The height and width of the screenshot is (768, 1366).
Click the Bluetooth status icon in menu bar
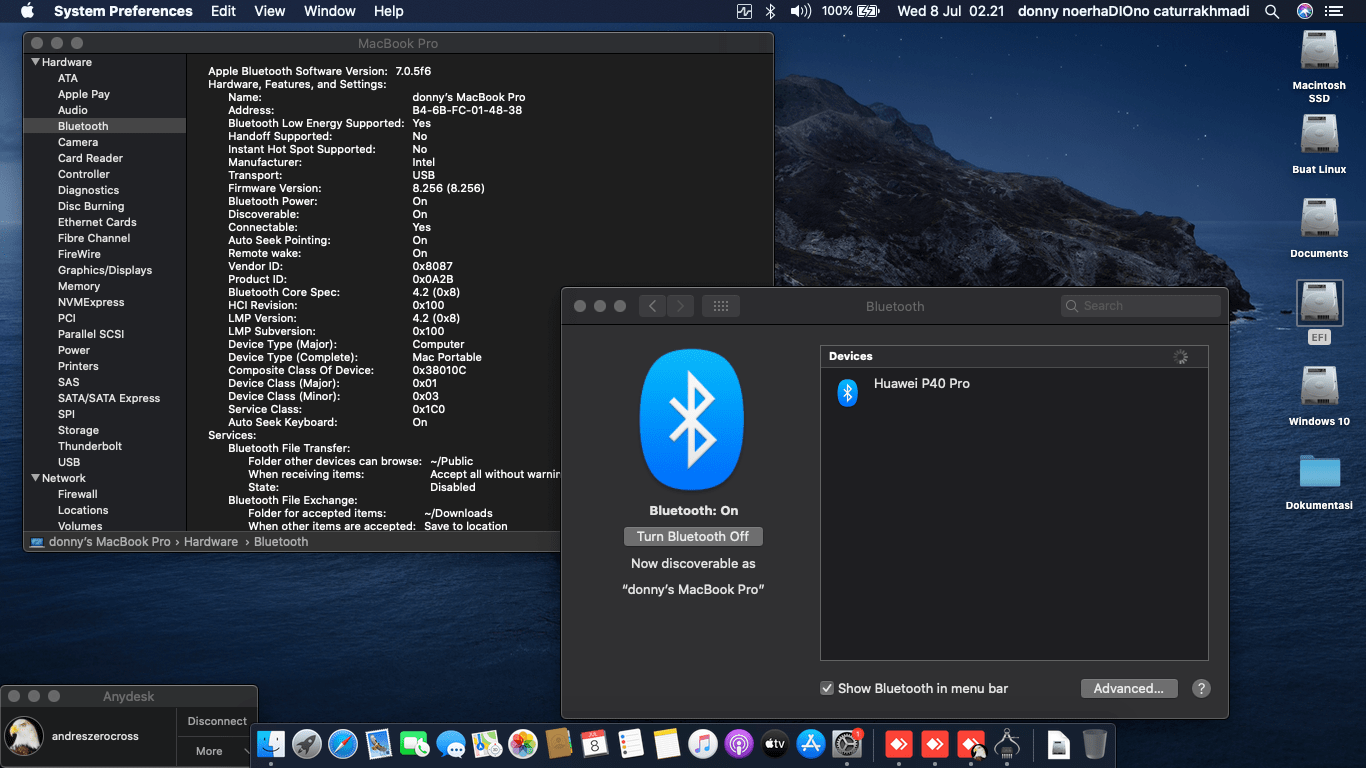pos(770,11)
